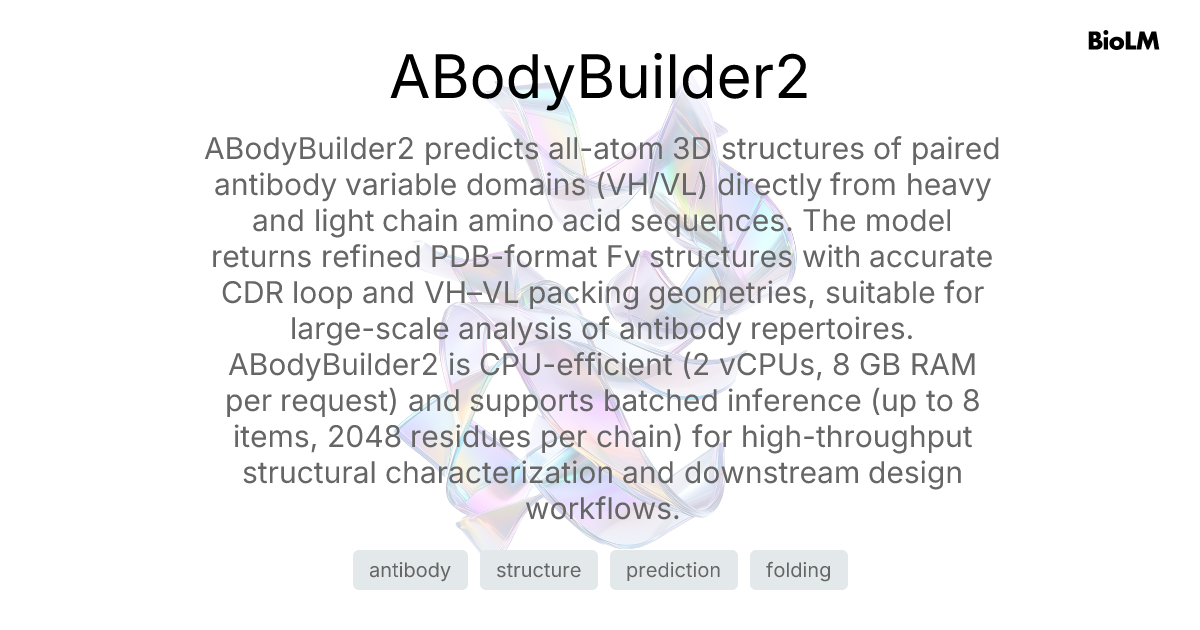The image size is (1200, 630).
Task: Choose the folding tag
Action: click(798, 570)
